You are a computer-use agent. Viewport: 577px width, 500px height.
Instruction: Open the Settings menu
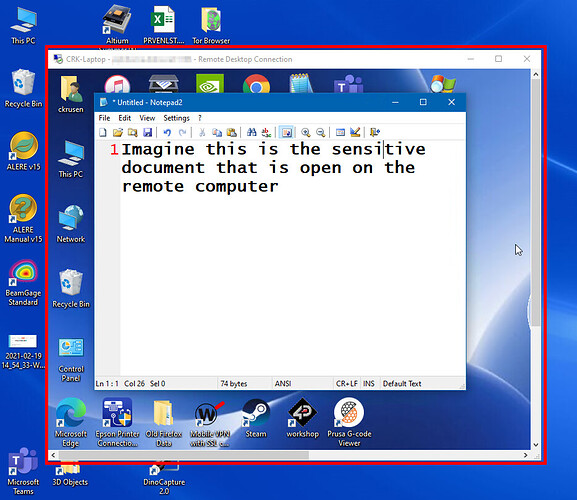pyautogui.click(x=176, y=118)
